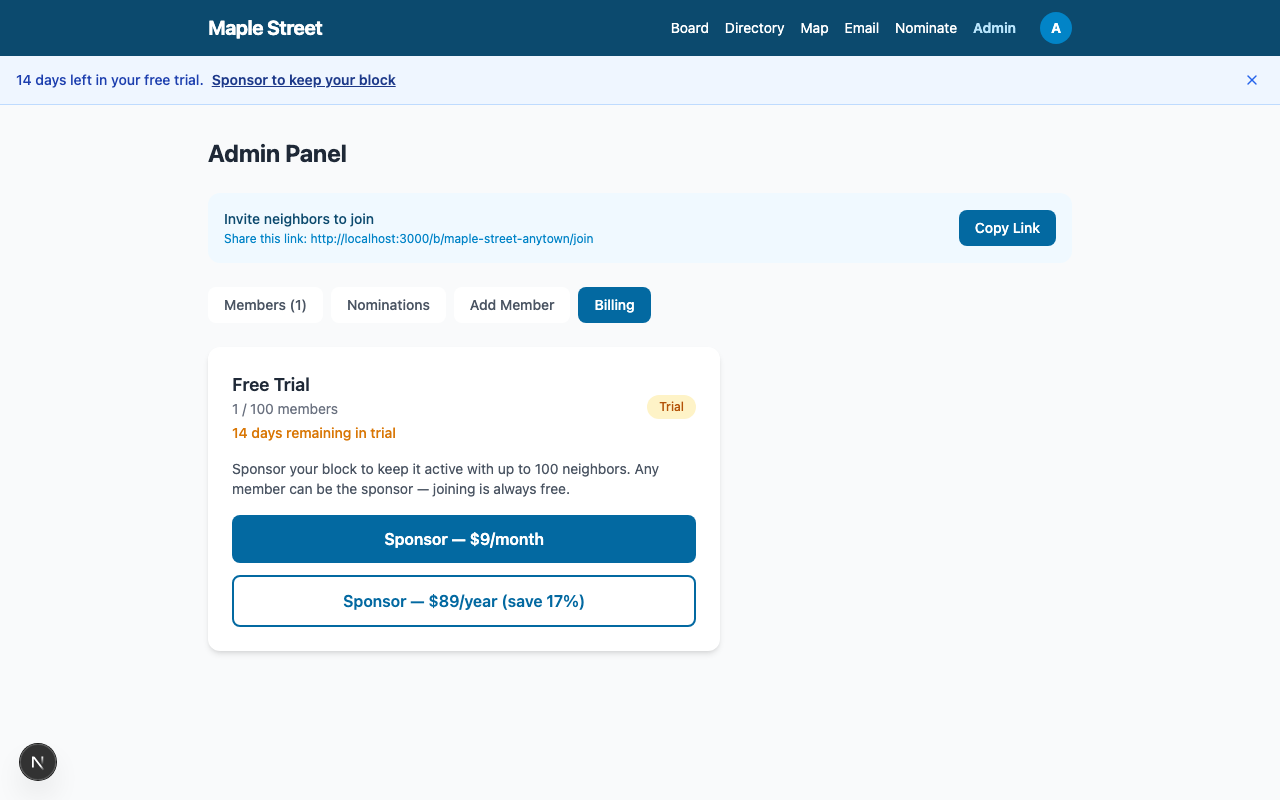Select the Admin nav link
The height and width of the screenshot is (800, 1280).
click(x=994, y=28)
